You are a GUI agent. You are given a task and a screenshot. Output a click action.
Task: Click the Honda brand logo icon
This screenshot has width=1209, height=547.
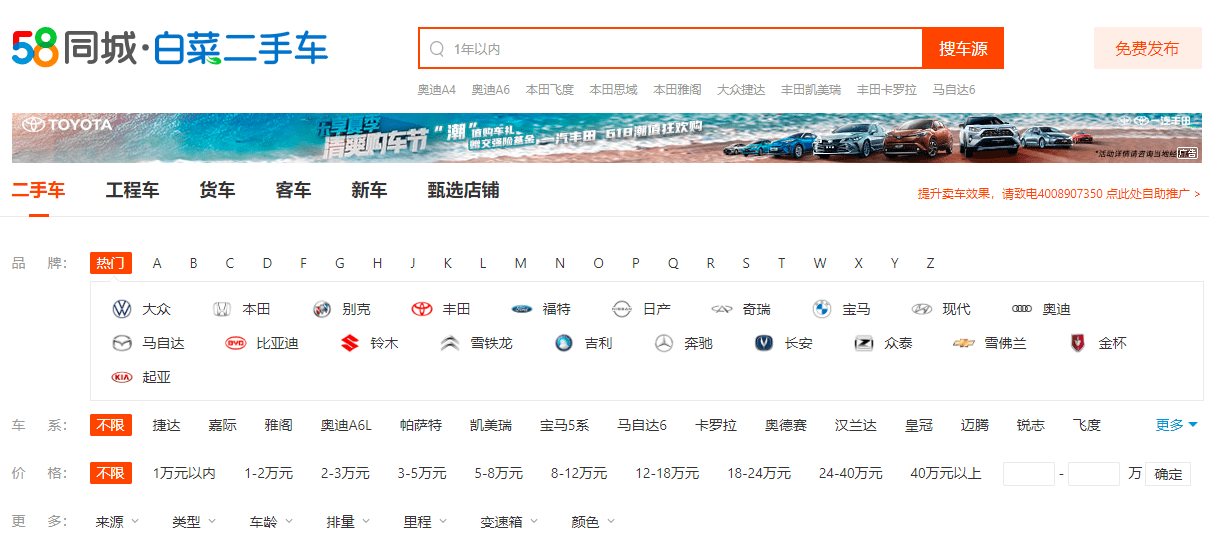pyautogui.click(x=222, y=310)
